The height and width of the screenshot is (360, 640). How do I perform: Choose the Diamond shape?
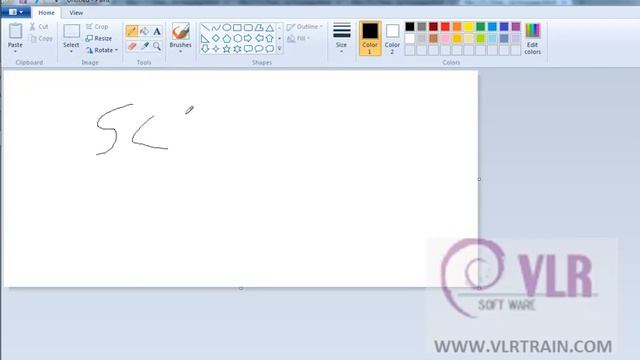pyautogui.click(x=216, y=38)
